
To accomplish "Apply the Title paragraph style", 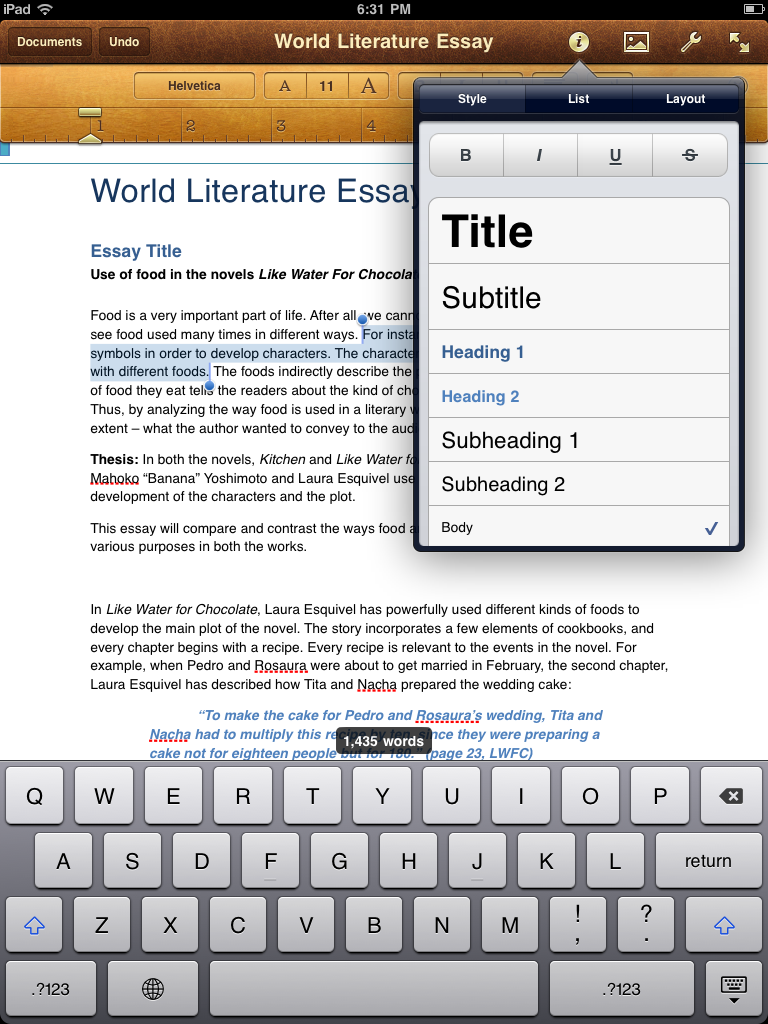I will 579,231.
